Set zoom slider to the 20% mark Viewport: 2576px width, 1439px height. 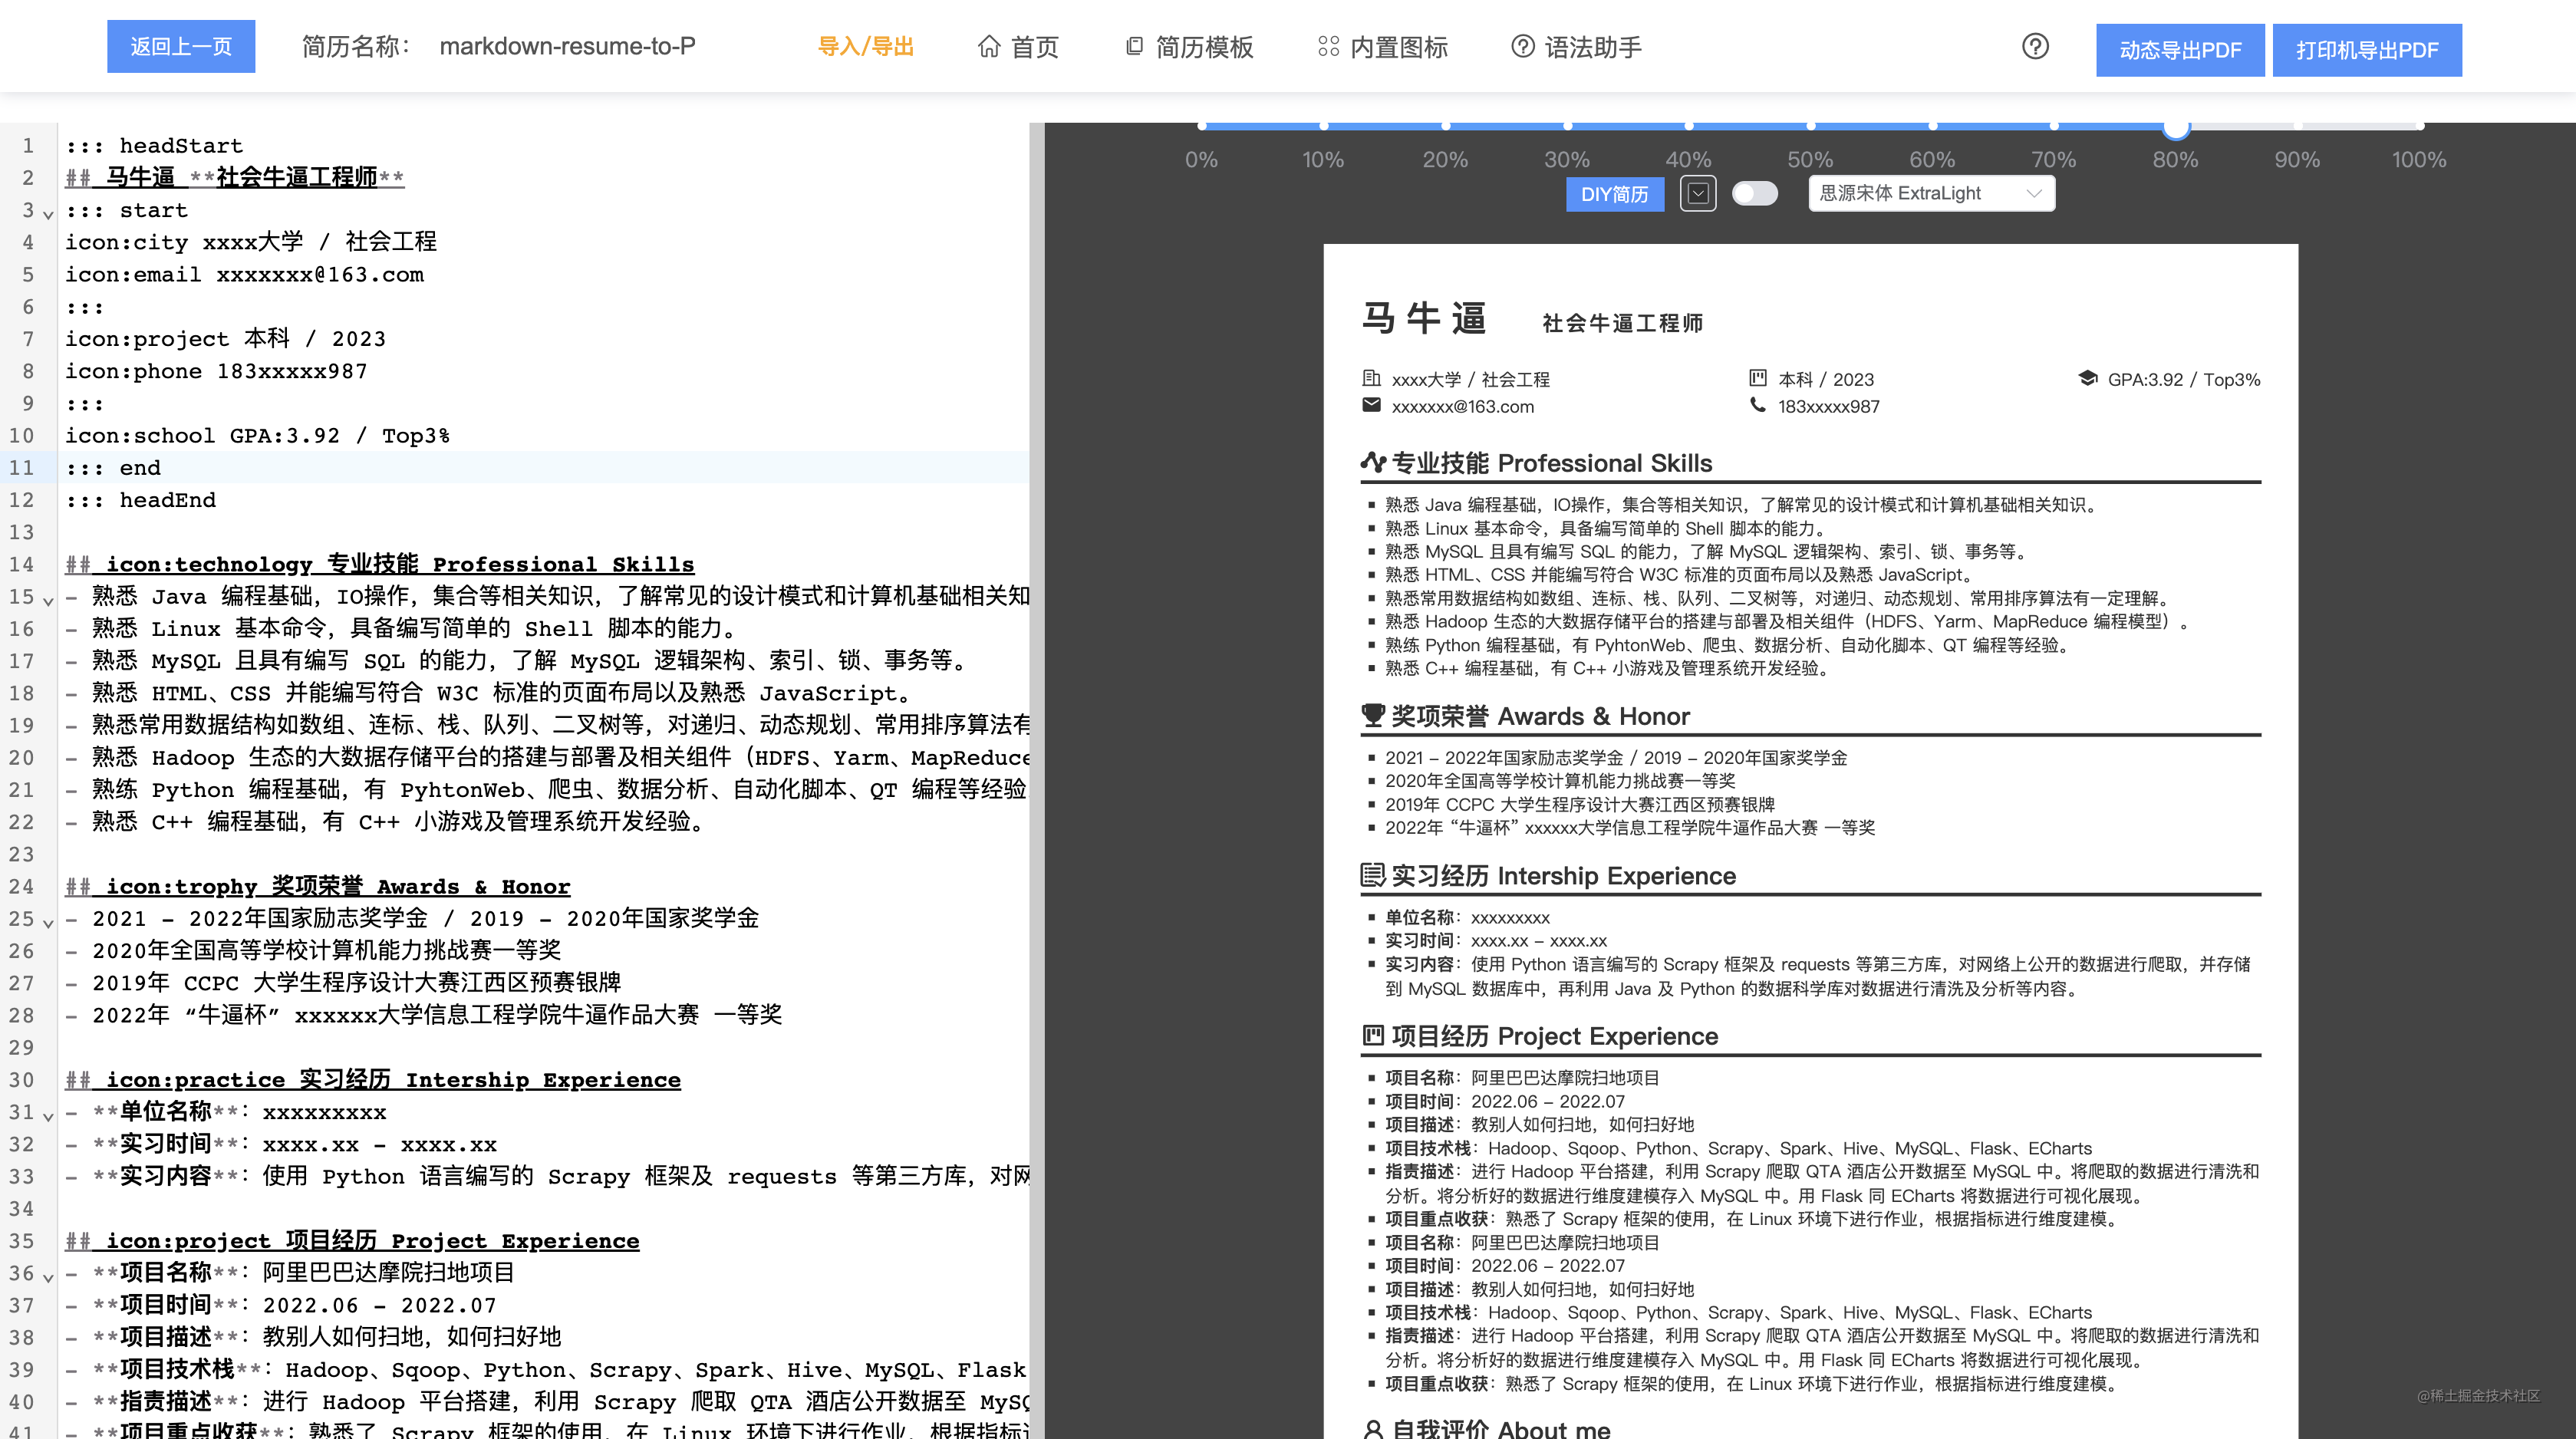pyautogui.click(x=1446, y=126)
